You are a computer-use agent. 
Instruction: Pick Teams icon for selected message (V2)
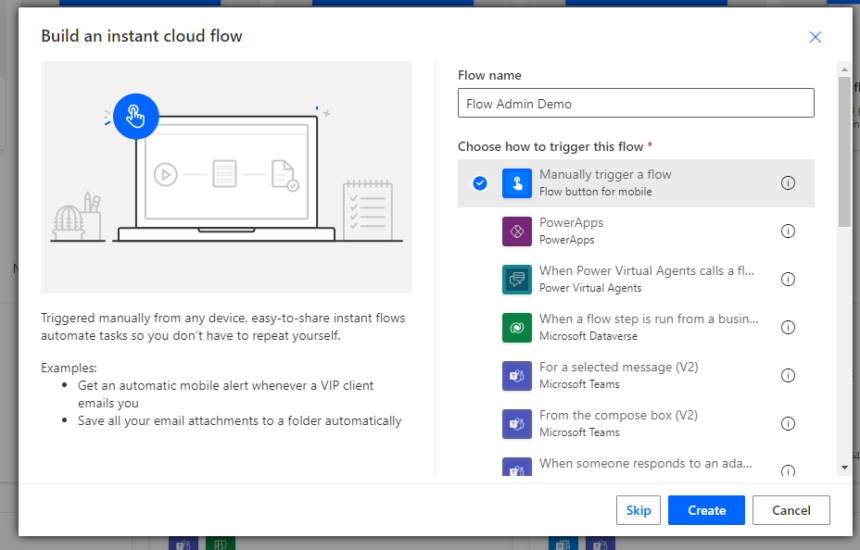tap(517, 376)
